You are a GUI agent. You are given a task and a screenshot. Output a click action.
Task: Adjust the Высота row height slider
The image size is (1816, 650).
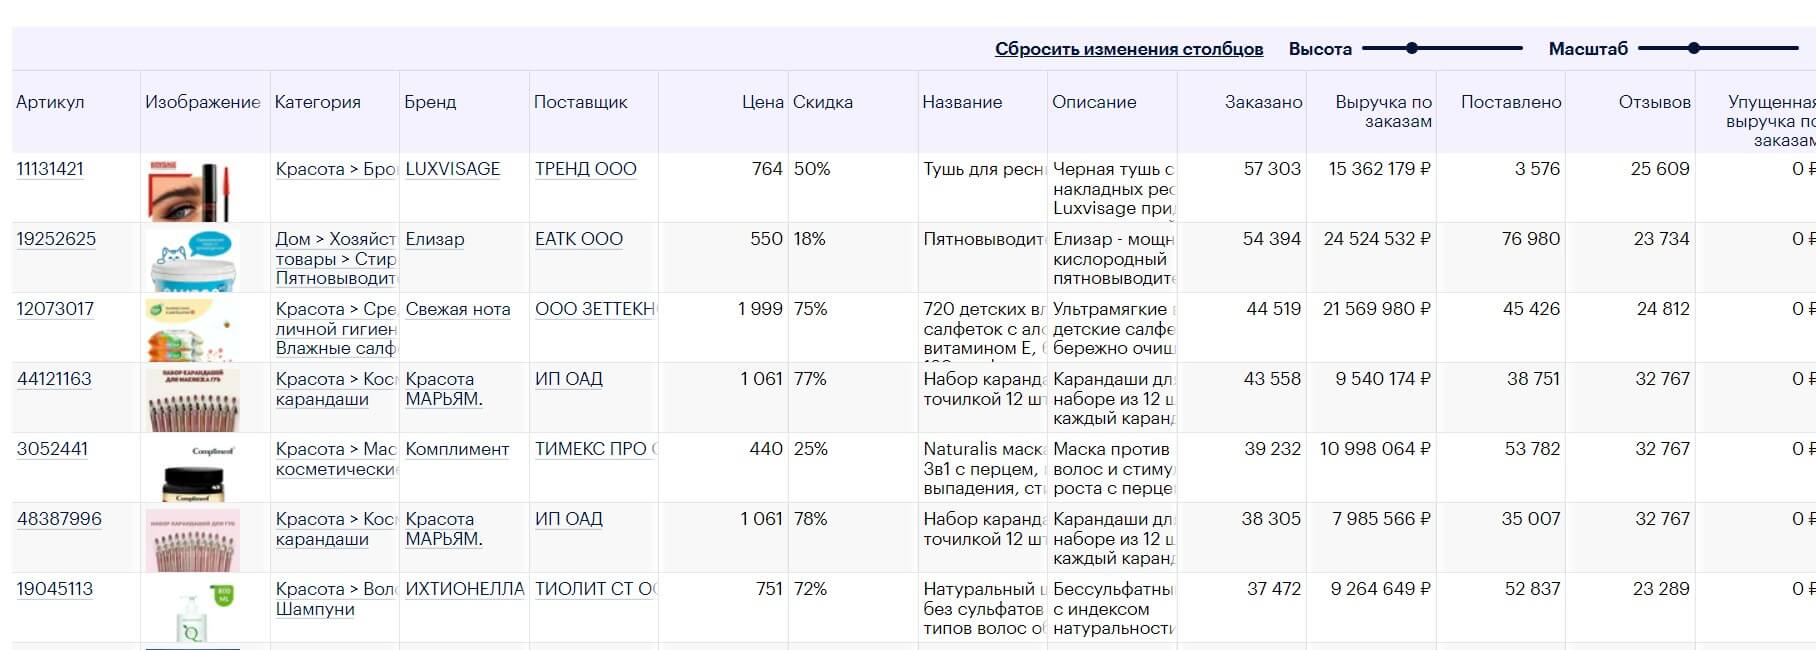[1412, 48]
